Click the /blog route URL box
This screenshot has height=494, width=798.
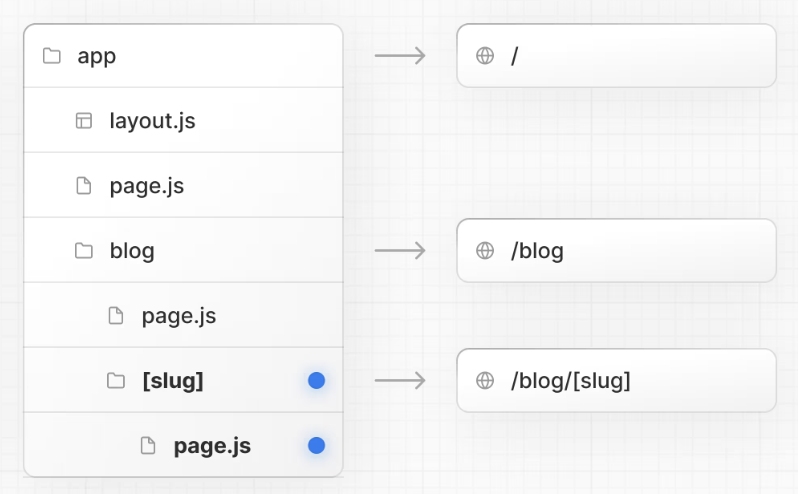click(x=616, y=251)
